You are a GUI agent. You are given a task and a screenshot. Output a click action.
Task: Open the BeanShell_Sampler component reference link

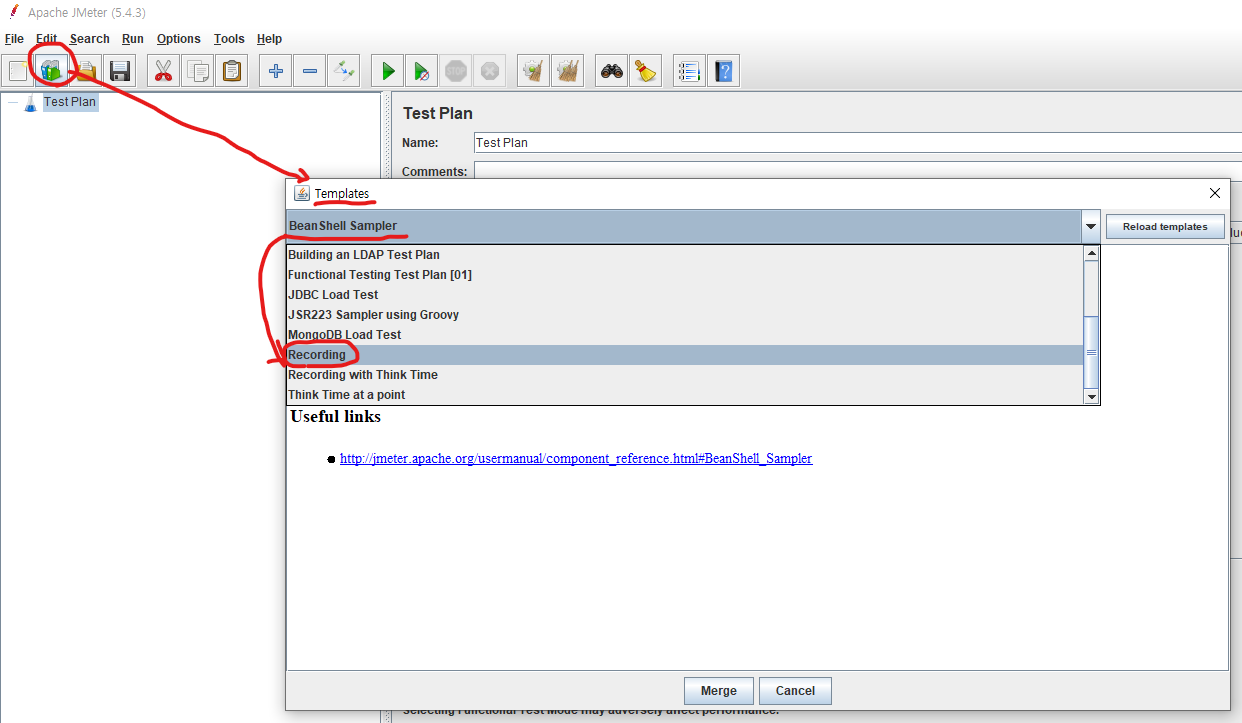pos(576,459)
